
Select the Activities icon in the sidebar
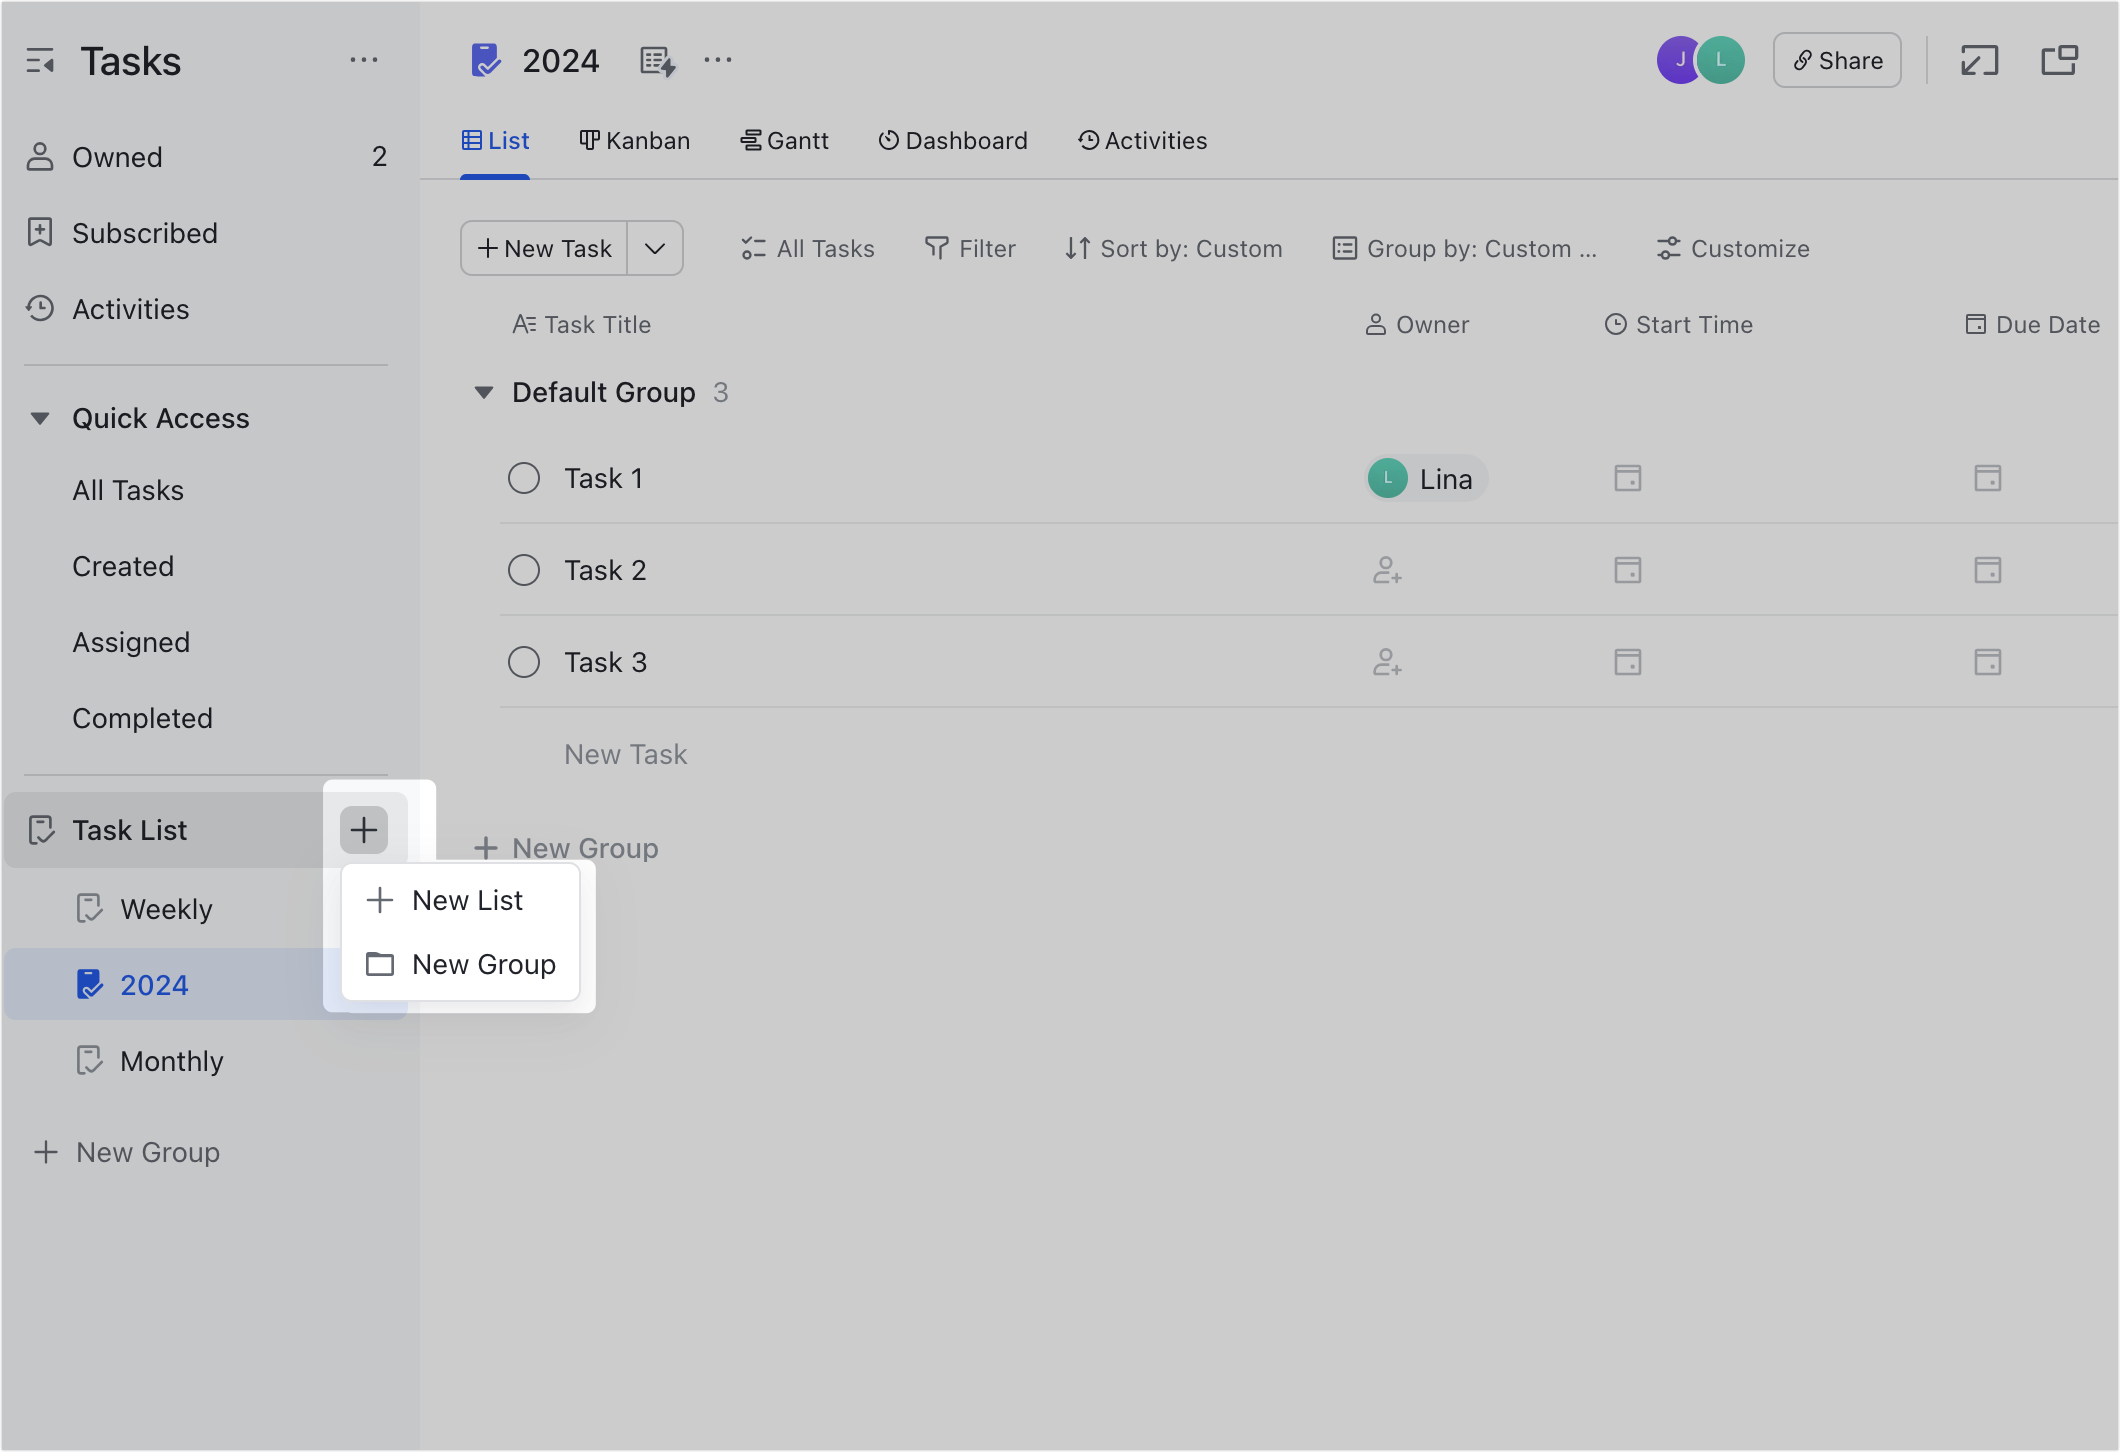40,309
